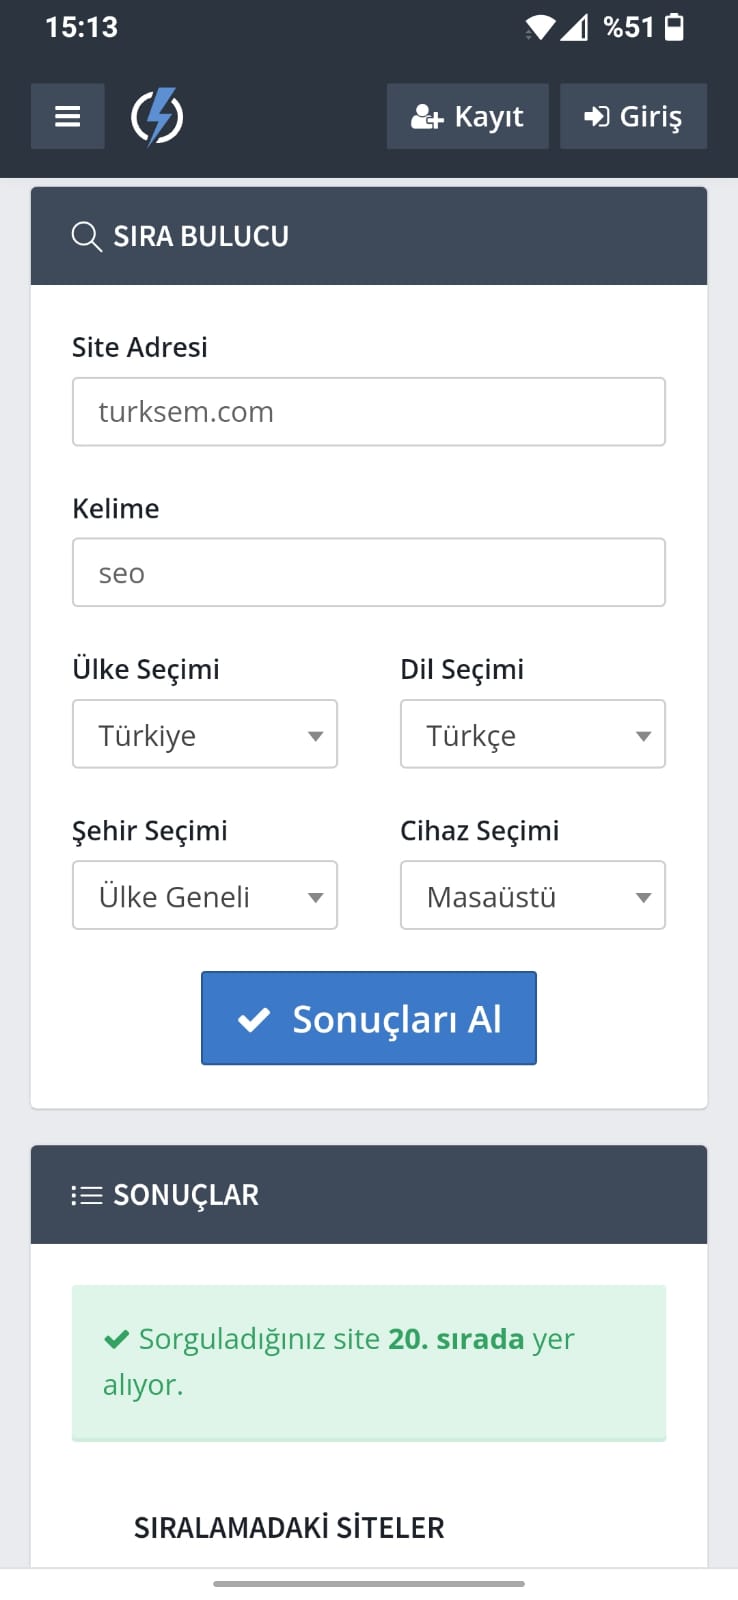Open the Dil Seçimi dropdown
Image resolution: width=738 pixels, height=1600 pixels.
tap(533, 735)
